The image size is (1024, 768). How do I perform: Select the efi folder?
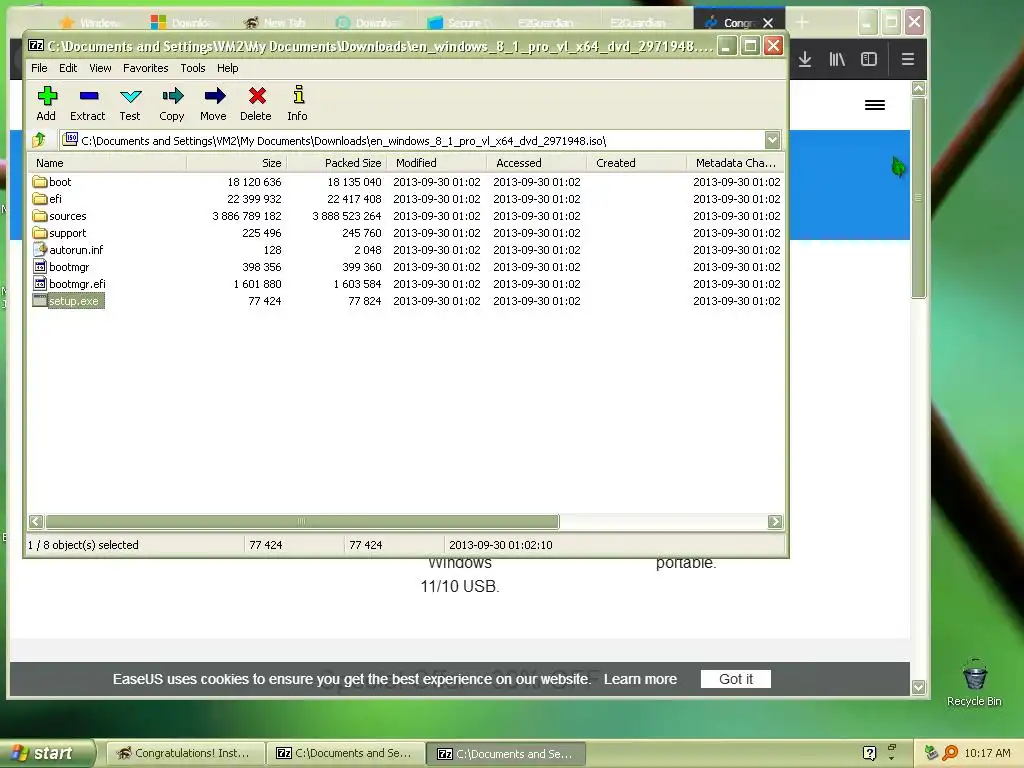click(x=47, y=199)
